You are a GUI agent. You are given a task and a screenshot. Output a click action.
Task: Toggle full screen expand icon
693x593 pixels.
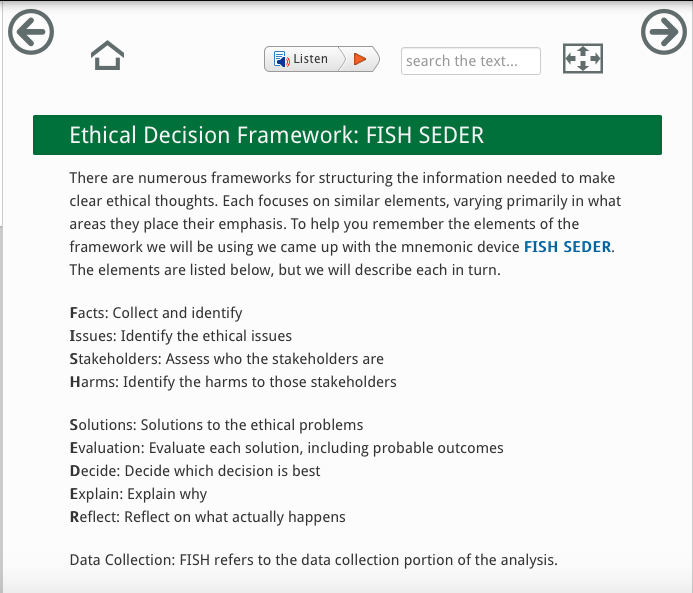click(583, 59)
